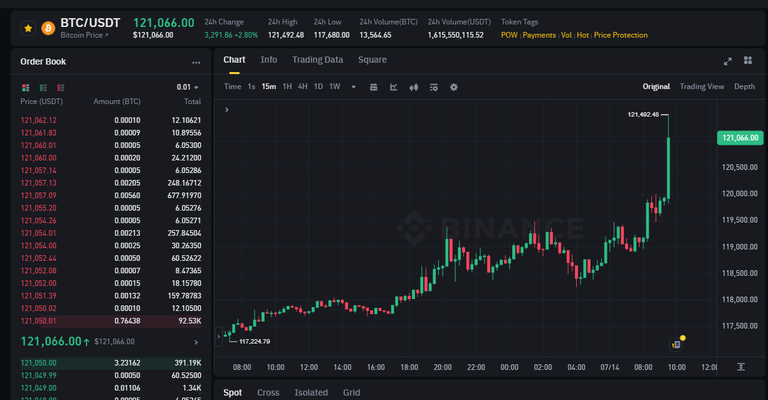Switch to Original chart view
This screenshot has width=768, height=400.
656,87
